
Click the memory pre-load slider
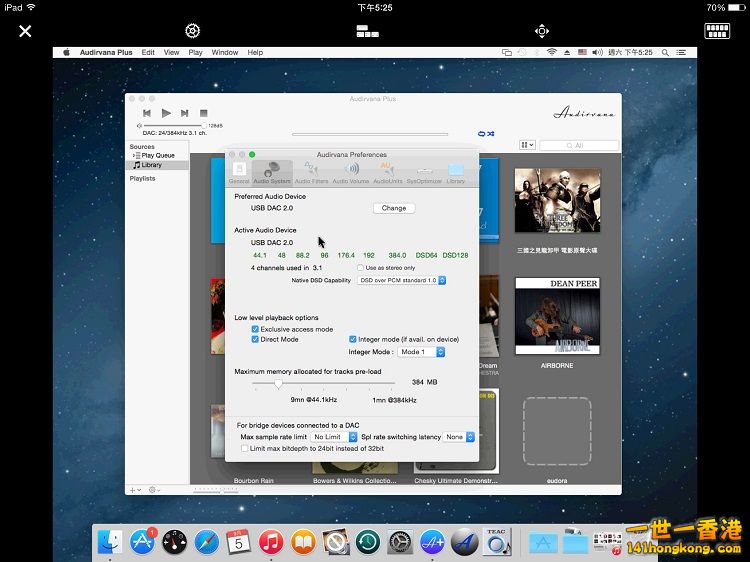pos(278,382)
